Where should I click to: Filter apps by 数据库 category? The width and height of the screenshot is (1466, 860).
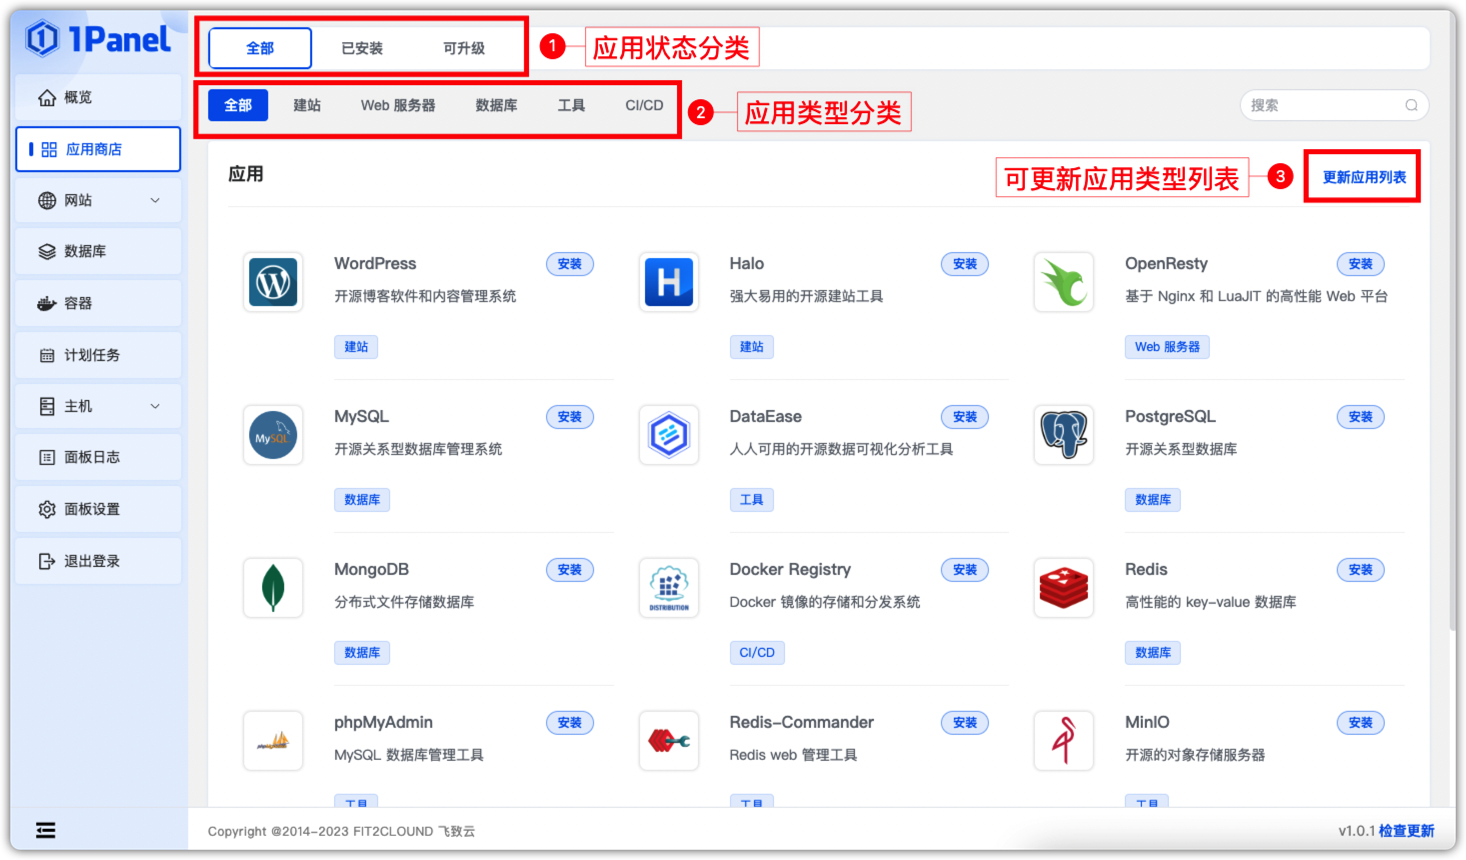496,105
